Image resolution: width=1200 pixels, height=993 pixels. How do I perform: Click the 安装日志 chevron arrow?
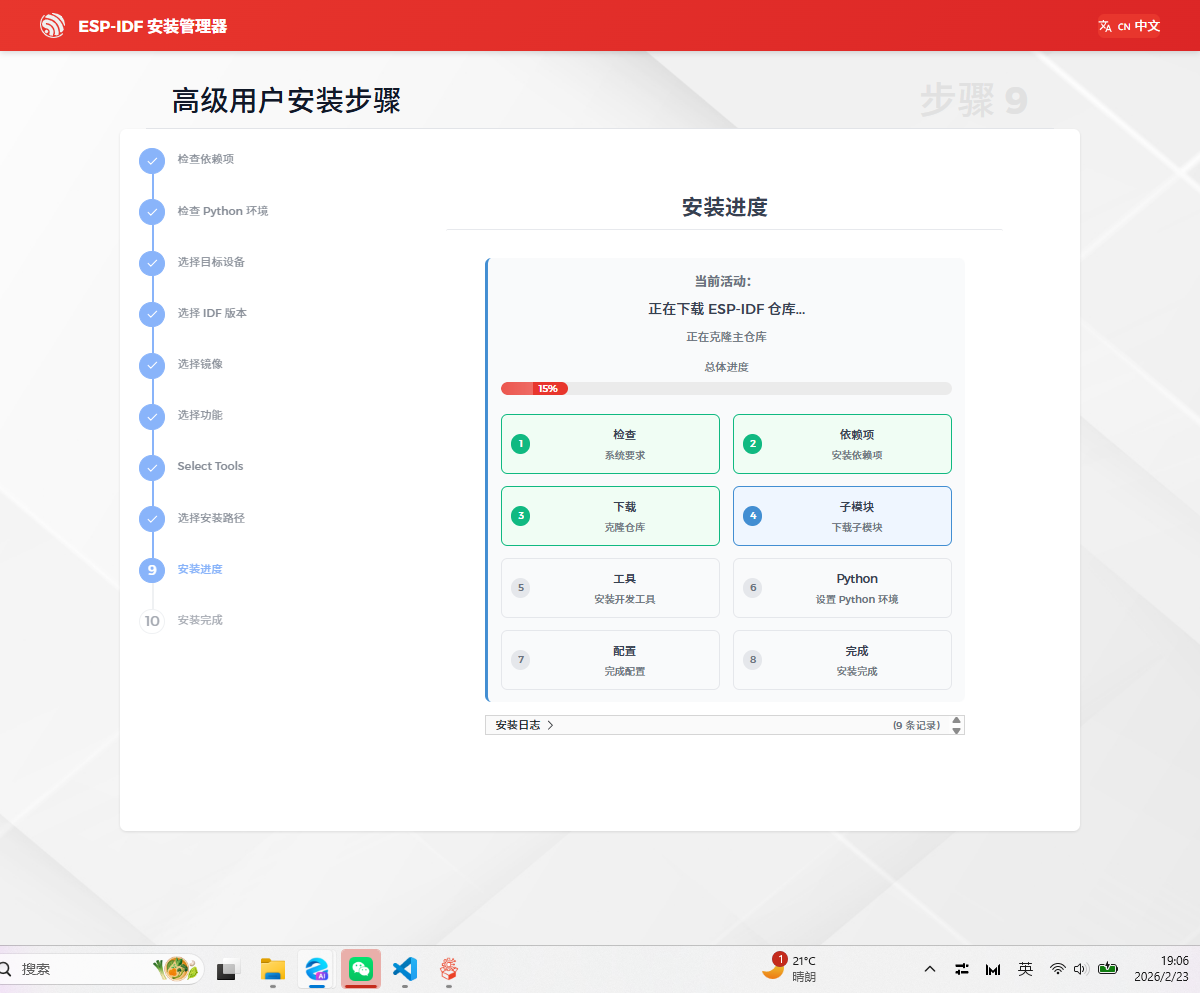[551, 725]
